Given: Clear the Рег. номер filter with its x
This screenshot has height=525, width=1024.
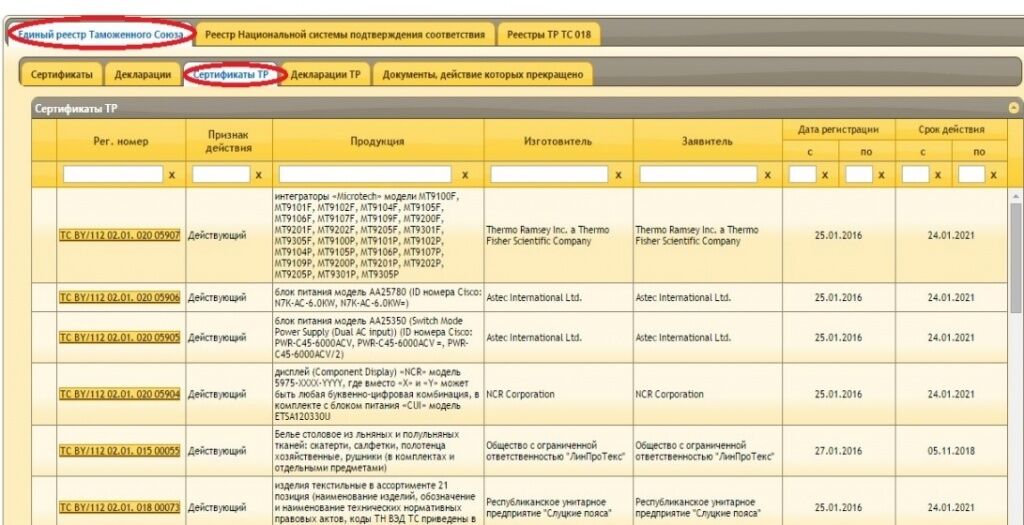Looking at the screenshot, I should [x=172, y=175].
